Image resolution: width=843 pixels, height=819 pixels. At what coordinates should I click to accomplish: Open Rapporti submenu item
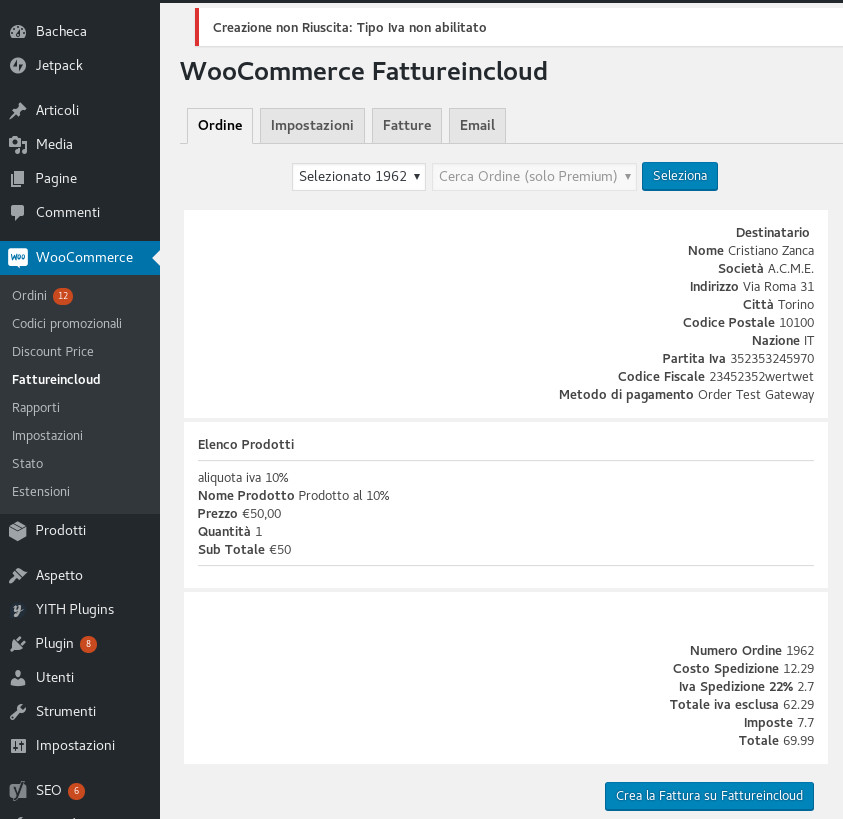pos(35,408)
